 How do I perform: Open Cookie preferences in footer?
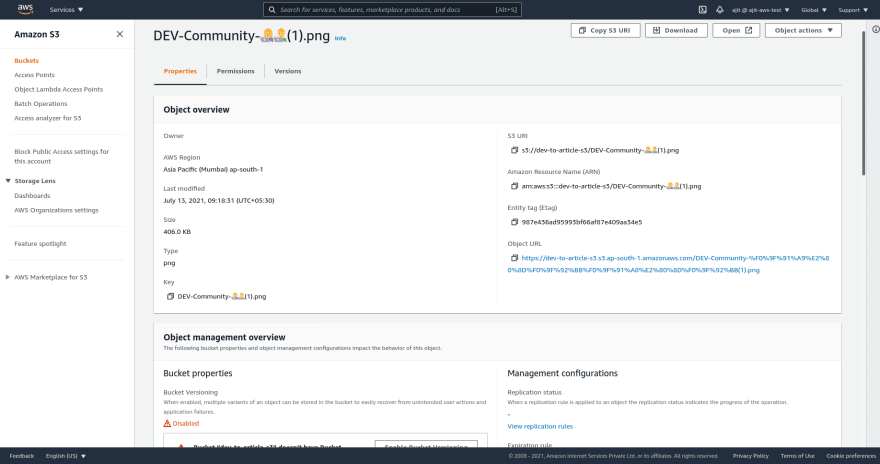pos(851,456)
